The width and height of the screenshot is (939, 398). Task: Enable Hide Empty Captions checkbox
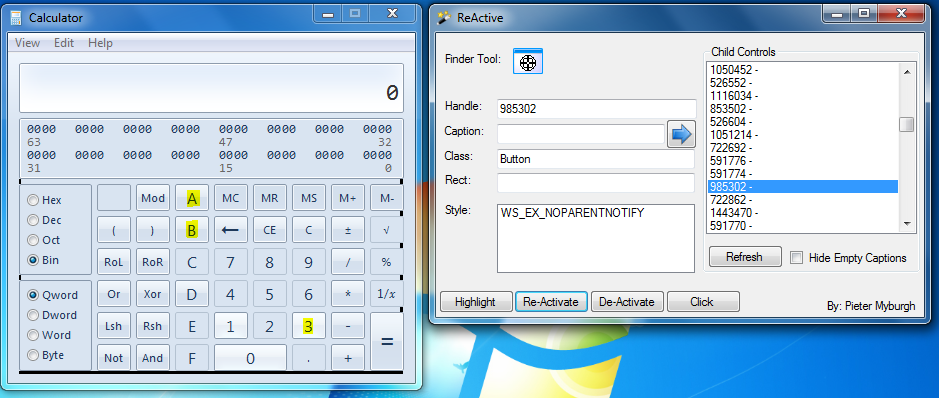(x=796, y=257)
